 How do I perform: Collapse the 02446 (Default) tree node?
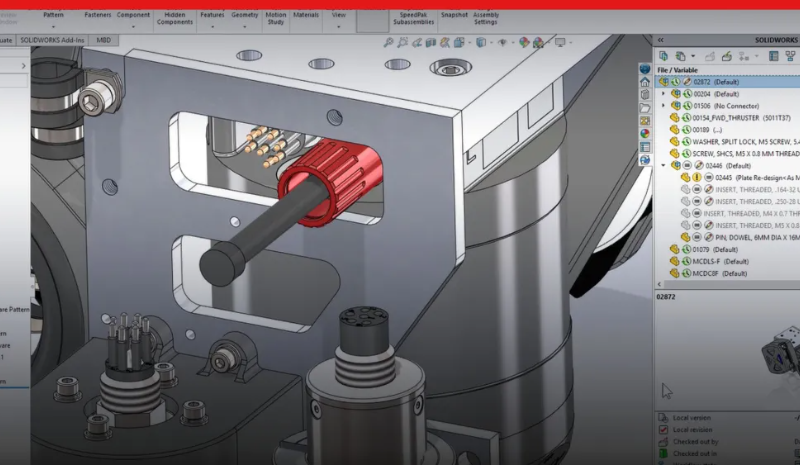(x=662, y=165)
